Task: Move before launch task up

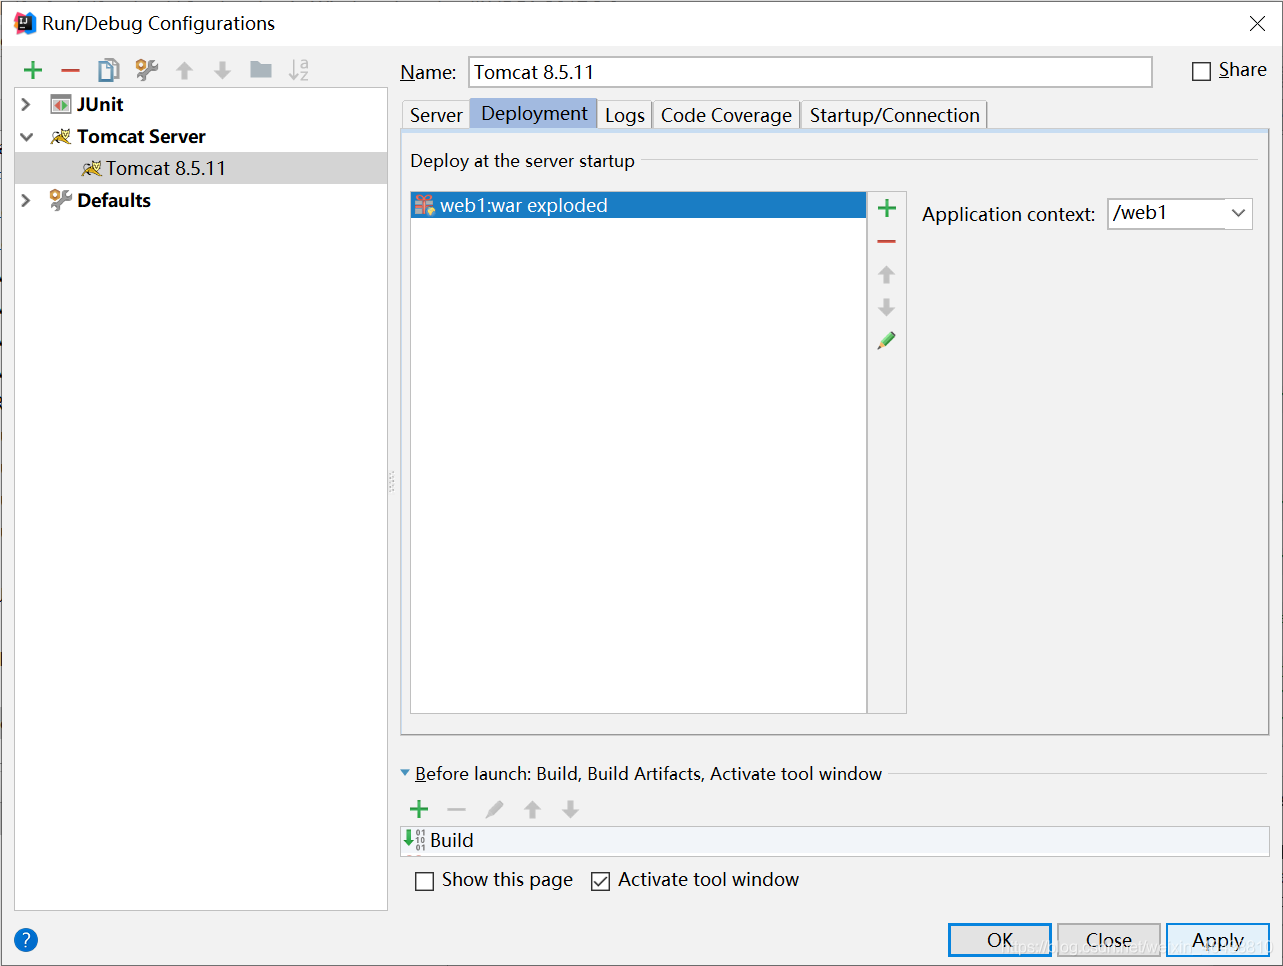Action: tap(532, 809)
